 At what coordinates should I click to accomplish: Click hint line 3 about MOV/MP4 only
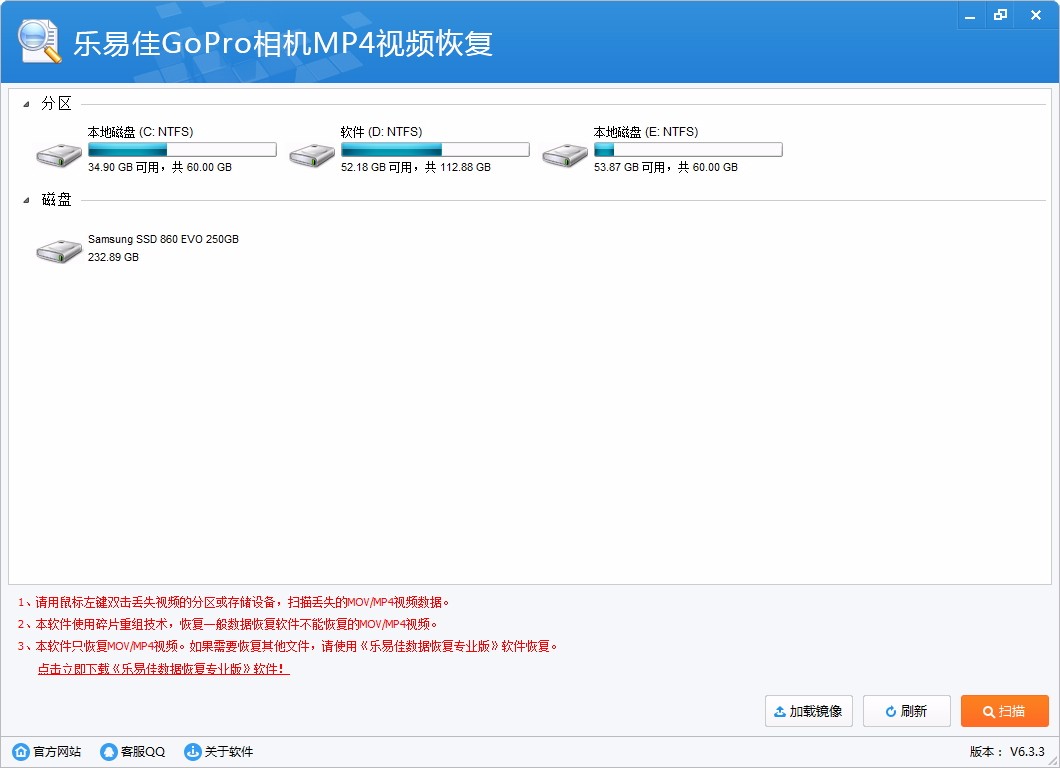[x=287, y=646]
